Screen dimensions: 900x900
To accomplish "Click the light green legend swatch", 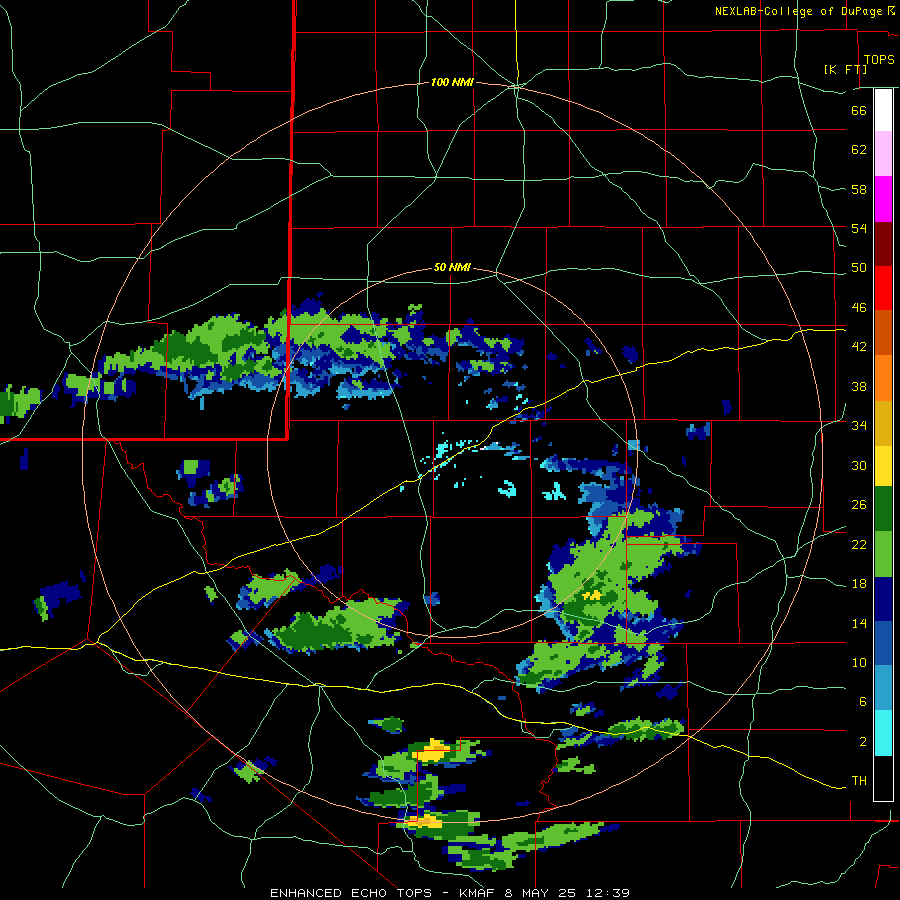I will (883, 554).
